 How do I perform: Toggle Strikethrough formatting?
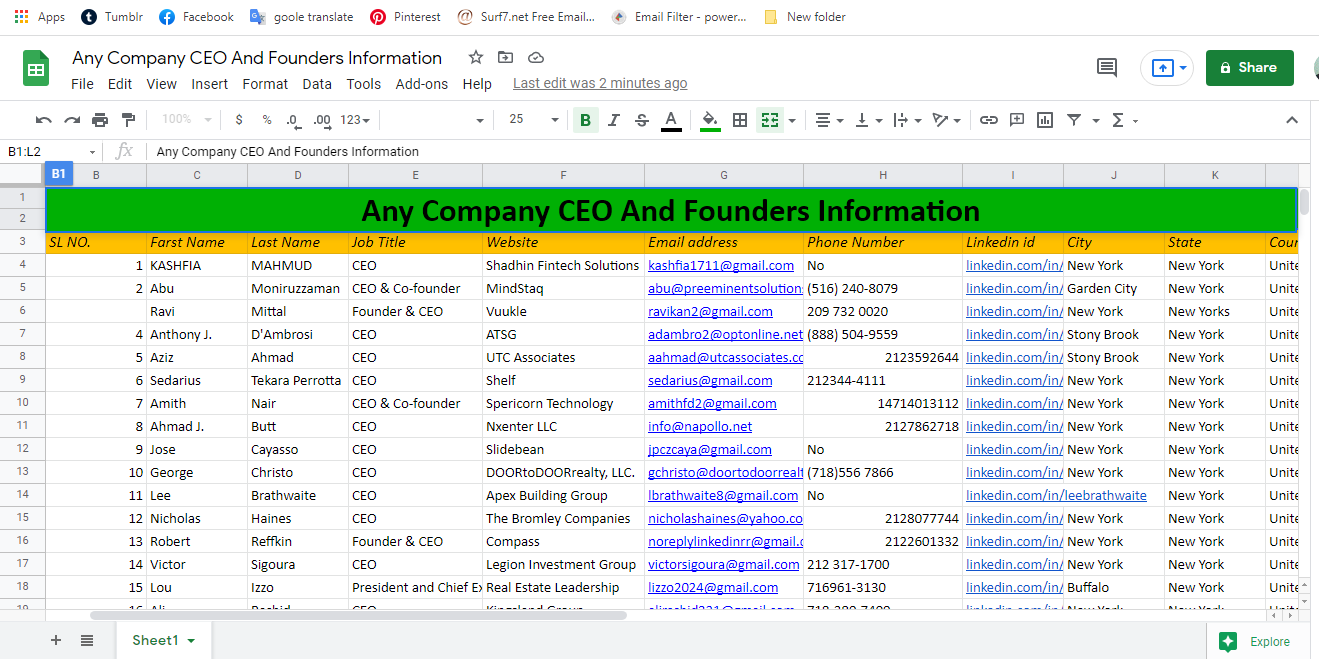click(642, 120)
